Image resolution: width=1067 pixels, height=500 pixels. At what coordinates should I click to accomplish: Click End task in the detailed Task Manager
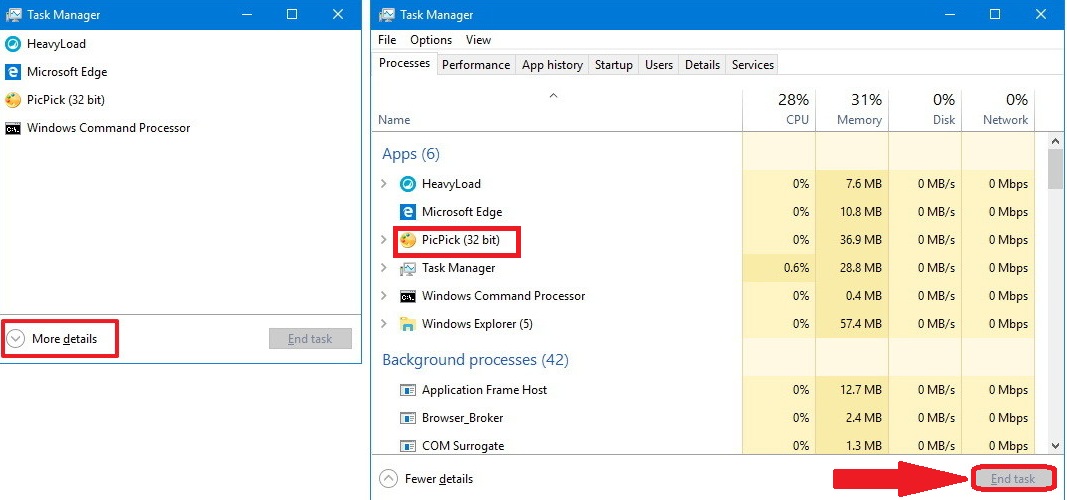pyautogui.click(x=1012, y=479)
